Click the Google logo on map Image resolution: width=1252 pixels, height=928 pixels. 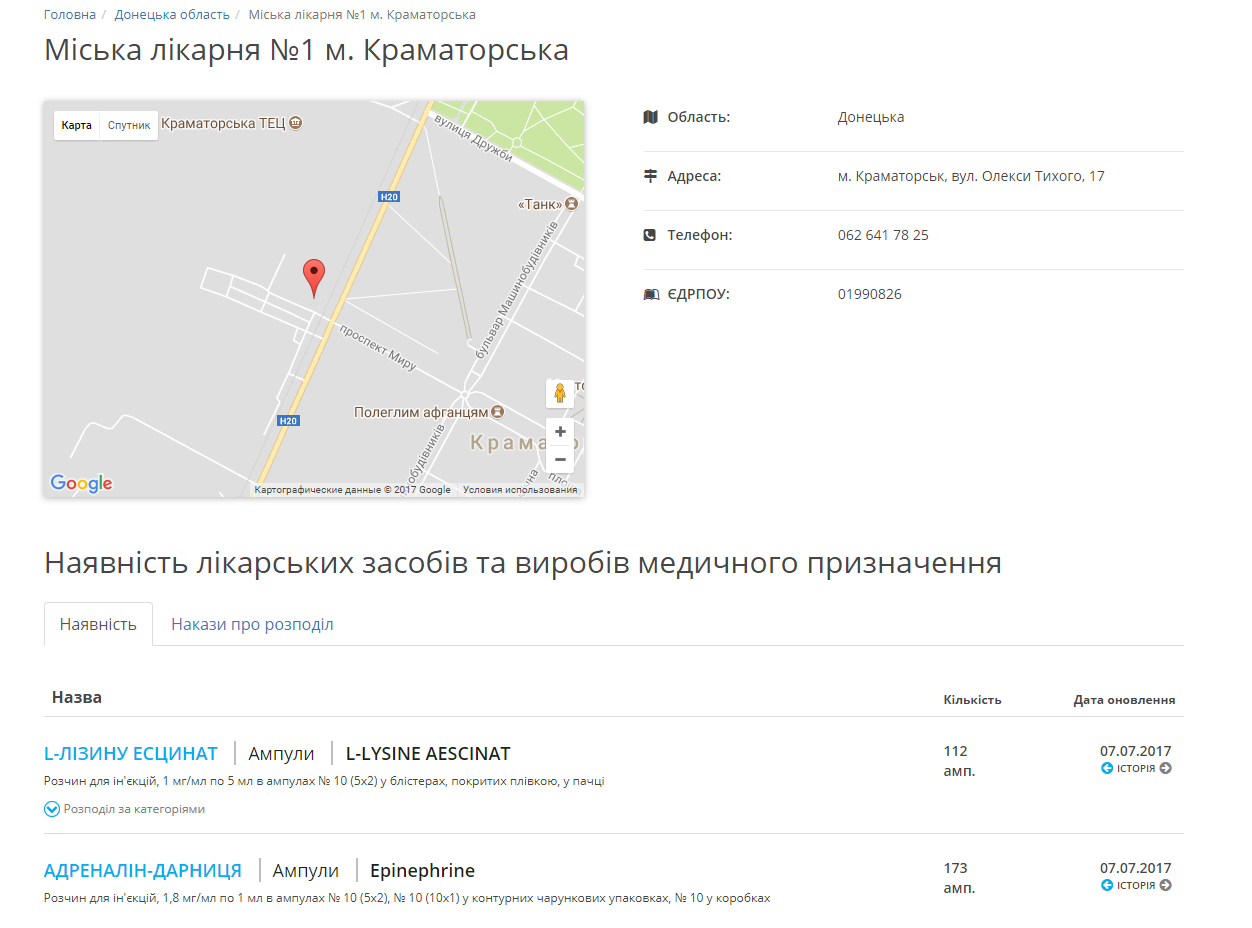[81, 484]
